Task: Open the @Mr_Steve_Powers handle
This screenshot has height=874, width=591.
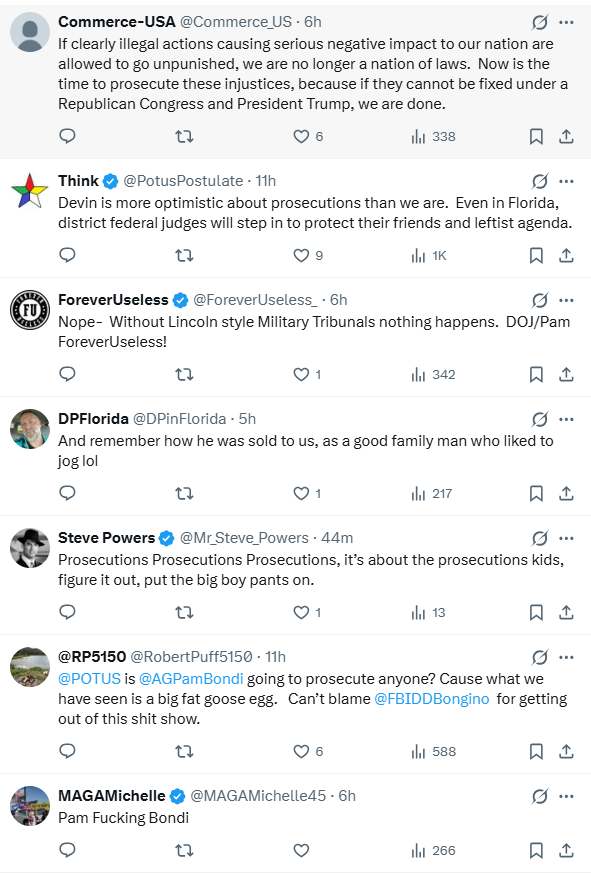Action: [x=244, y=538]
